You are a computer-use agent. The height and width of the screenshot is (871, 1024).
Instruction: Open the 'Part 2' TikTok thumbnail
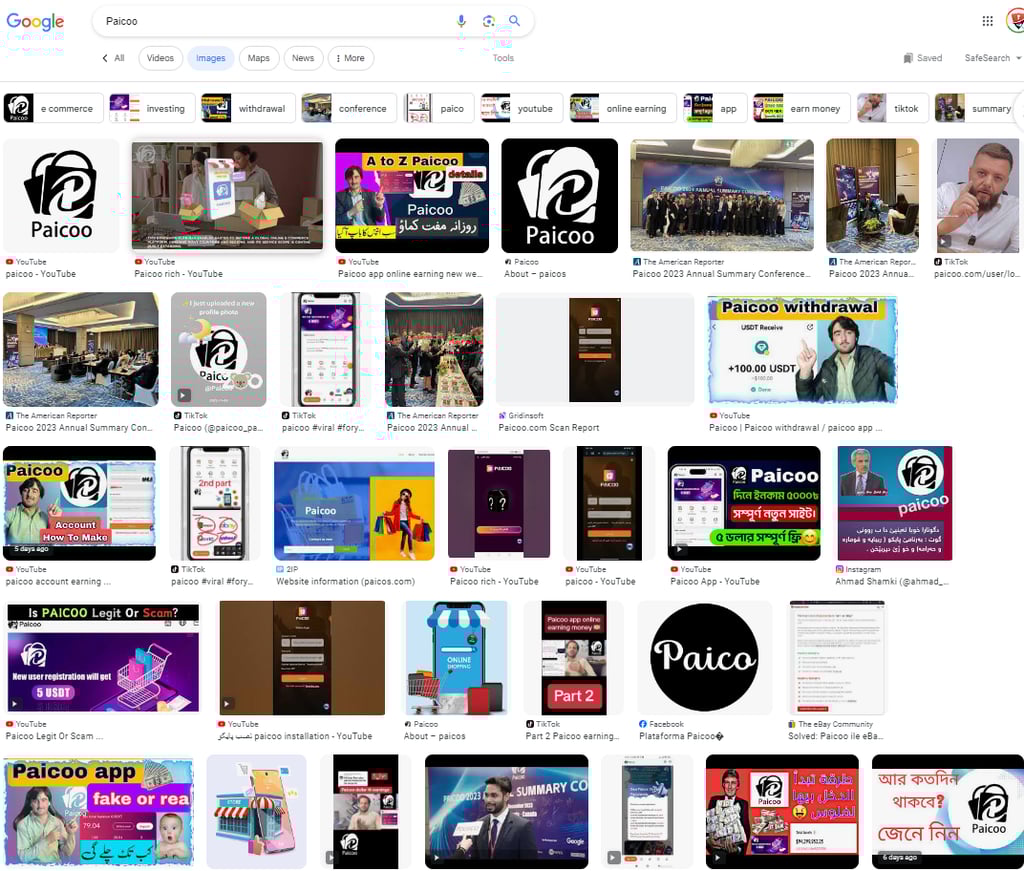coord(574,657)
